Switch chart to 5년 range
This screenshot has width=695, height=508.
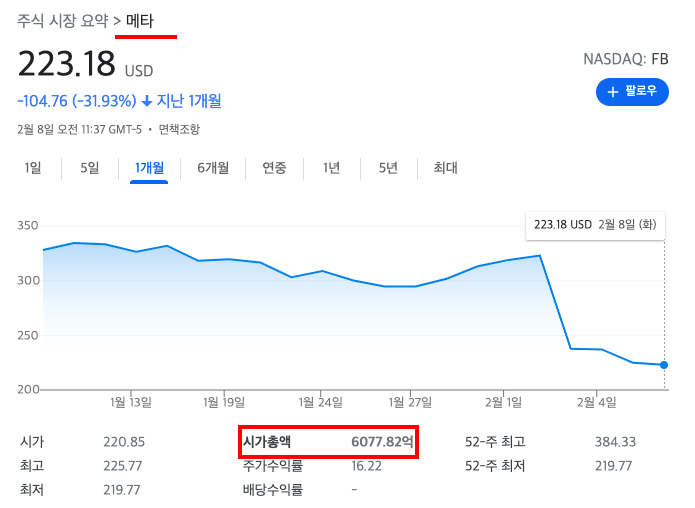coord(388,168)
